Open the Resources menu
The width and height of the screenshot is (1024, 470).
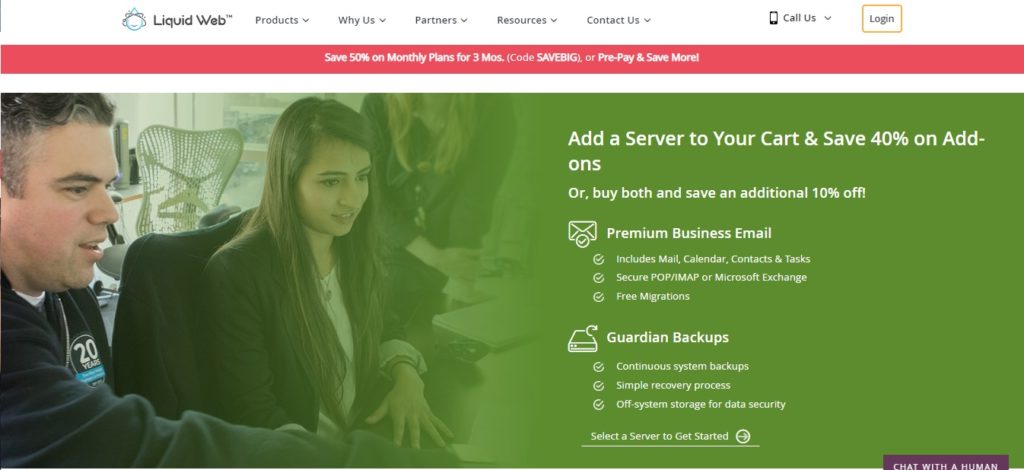527,20
